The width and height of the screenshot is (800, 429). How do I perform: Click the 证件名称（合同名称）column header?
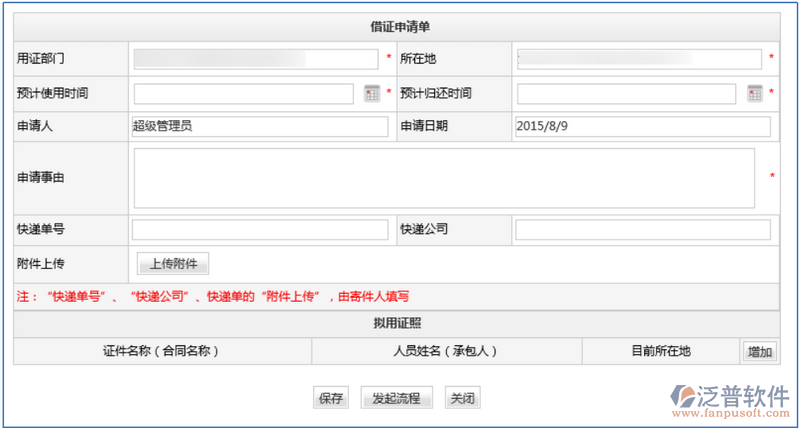(x=162, y=351)
